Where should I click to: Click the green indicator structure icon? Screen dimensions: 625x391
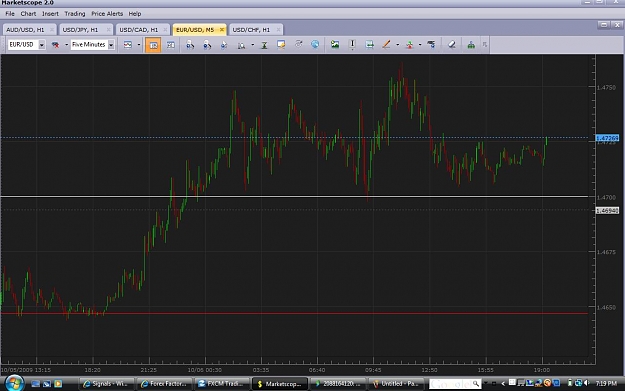tap(471, 45)
